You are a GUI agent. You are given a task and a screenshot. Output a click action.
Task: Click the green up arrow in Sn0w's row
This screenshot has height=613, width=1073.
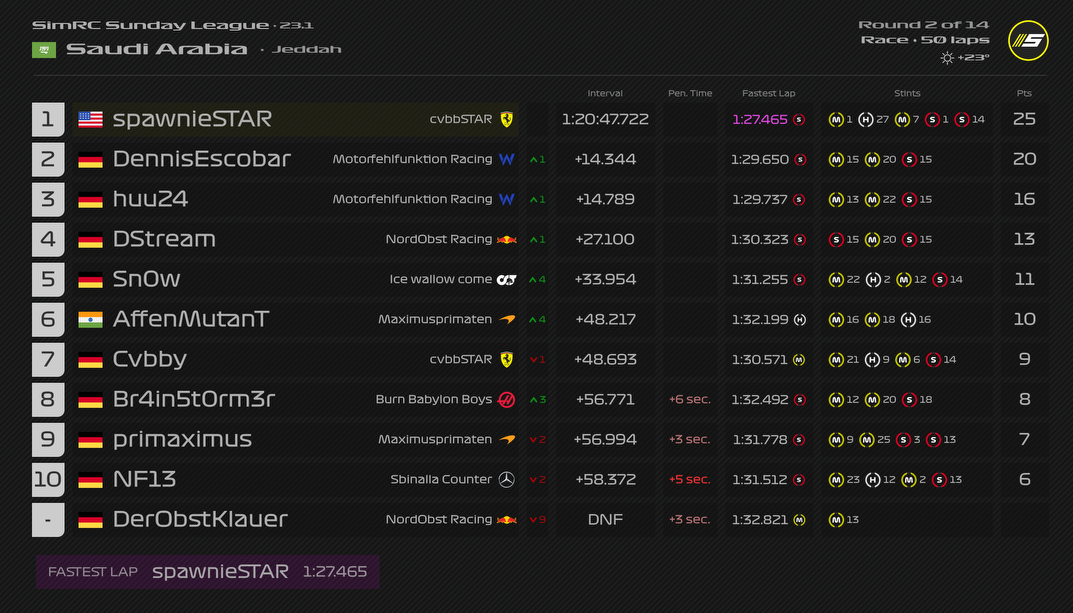[533, 279]
